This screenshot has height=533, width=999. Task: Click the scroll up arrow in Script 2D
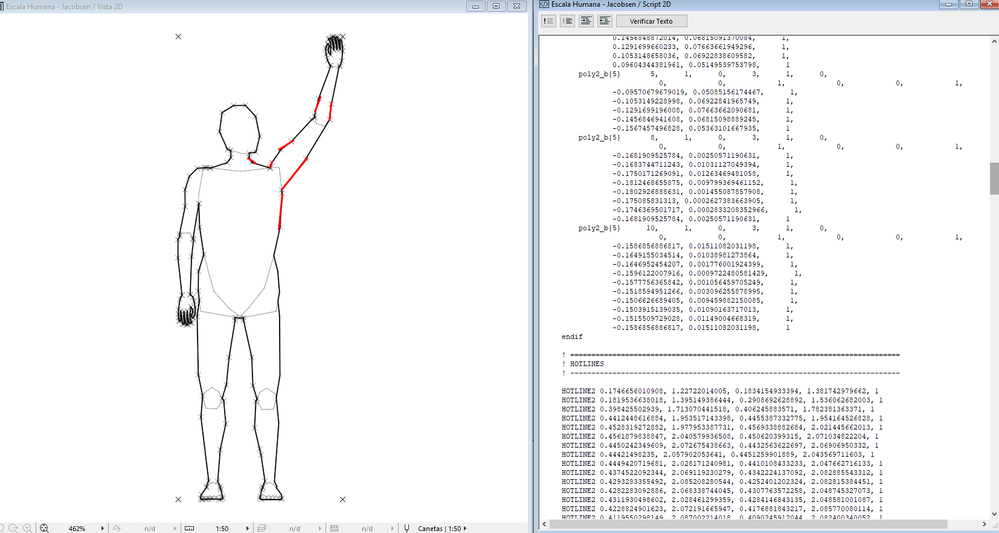tap(994, 41)
